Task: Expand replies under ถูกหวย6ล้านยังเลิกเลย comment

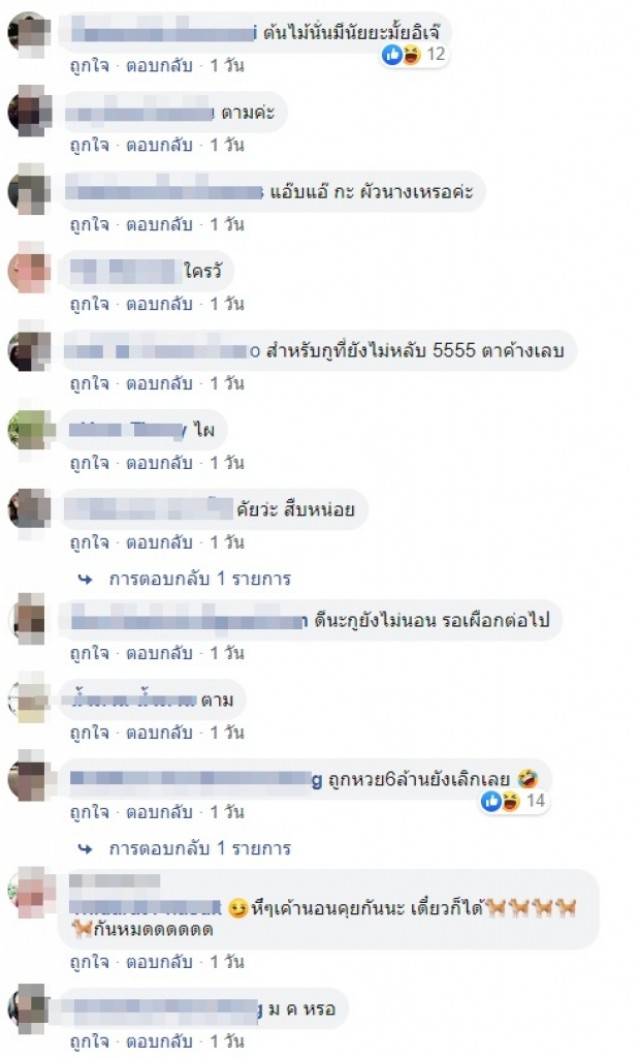Action: pyautogui.click(x=200, y=848)
